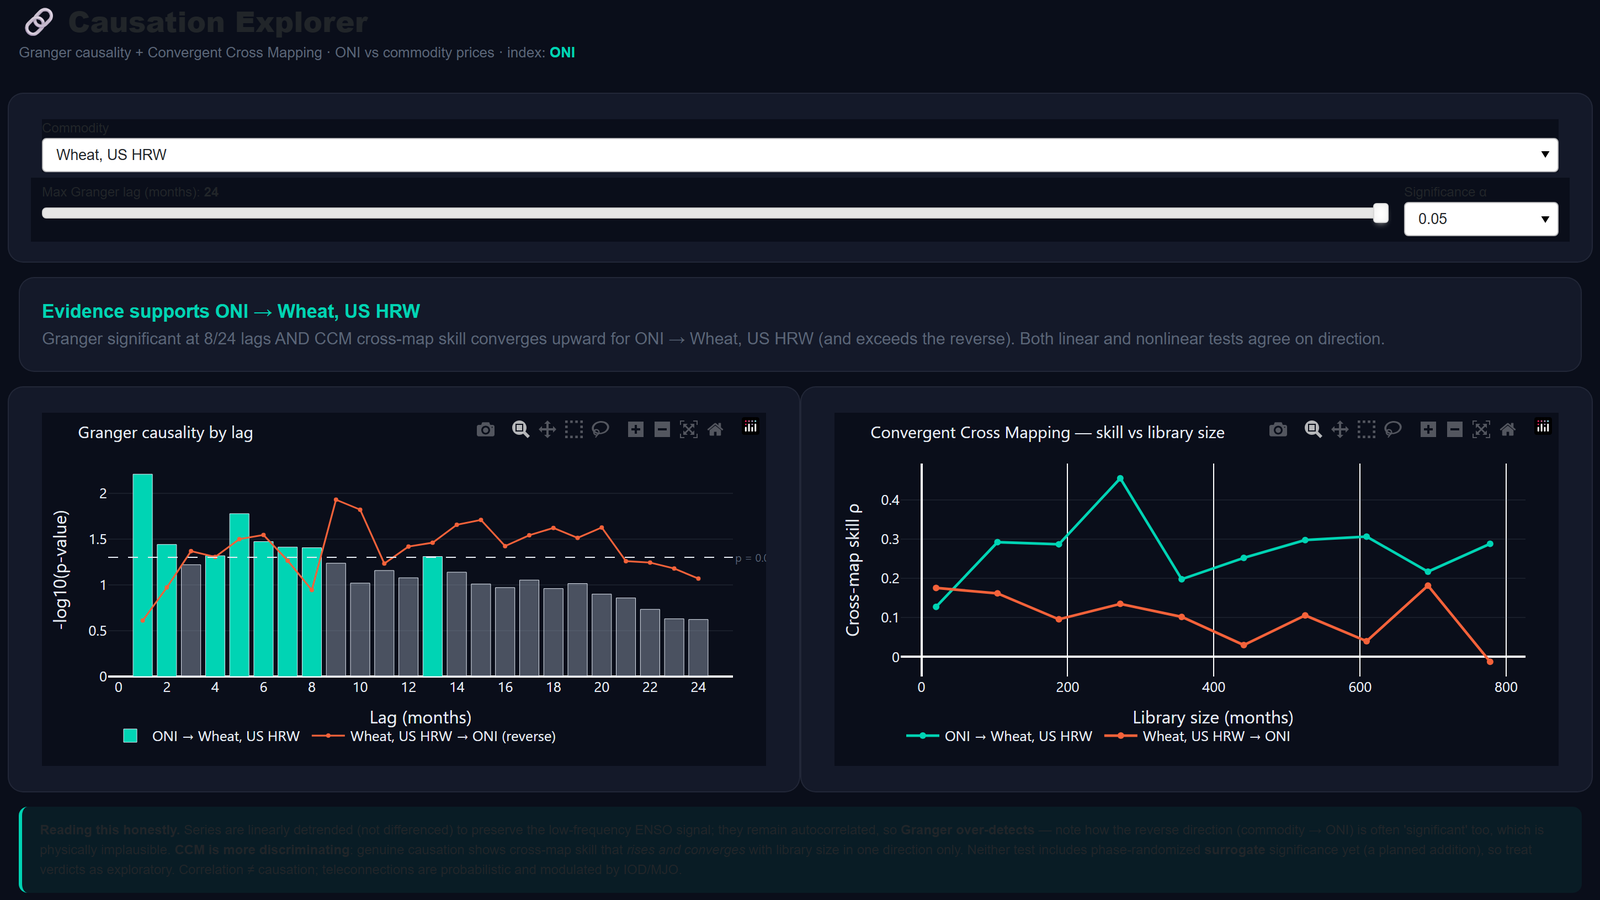This screenshot has height=900, width=1600.
Task: Open Plotly logo link in Granger causality chart
Action: pos(751,427)
